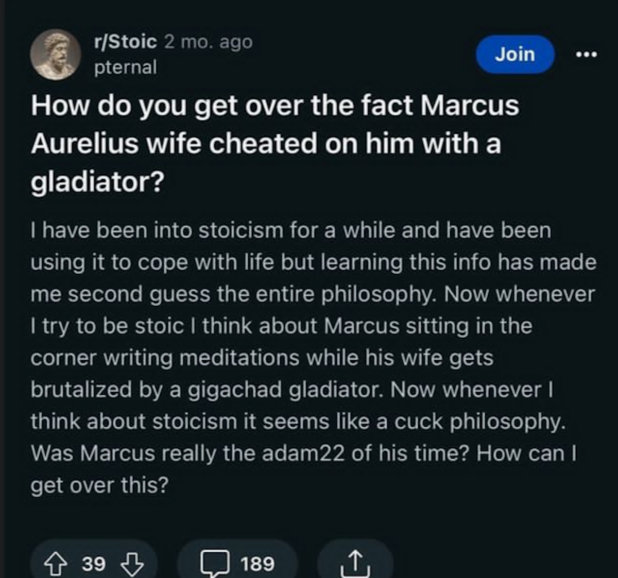This screenshot has height=578, width=618.
Task: Click the 189 comments count
Action: 257,563
